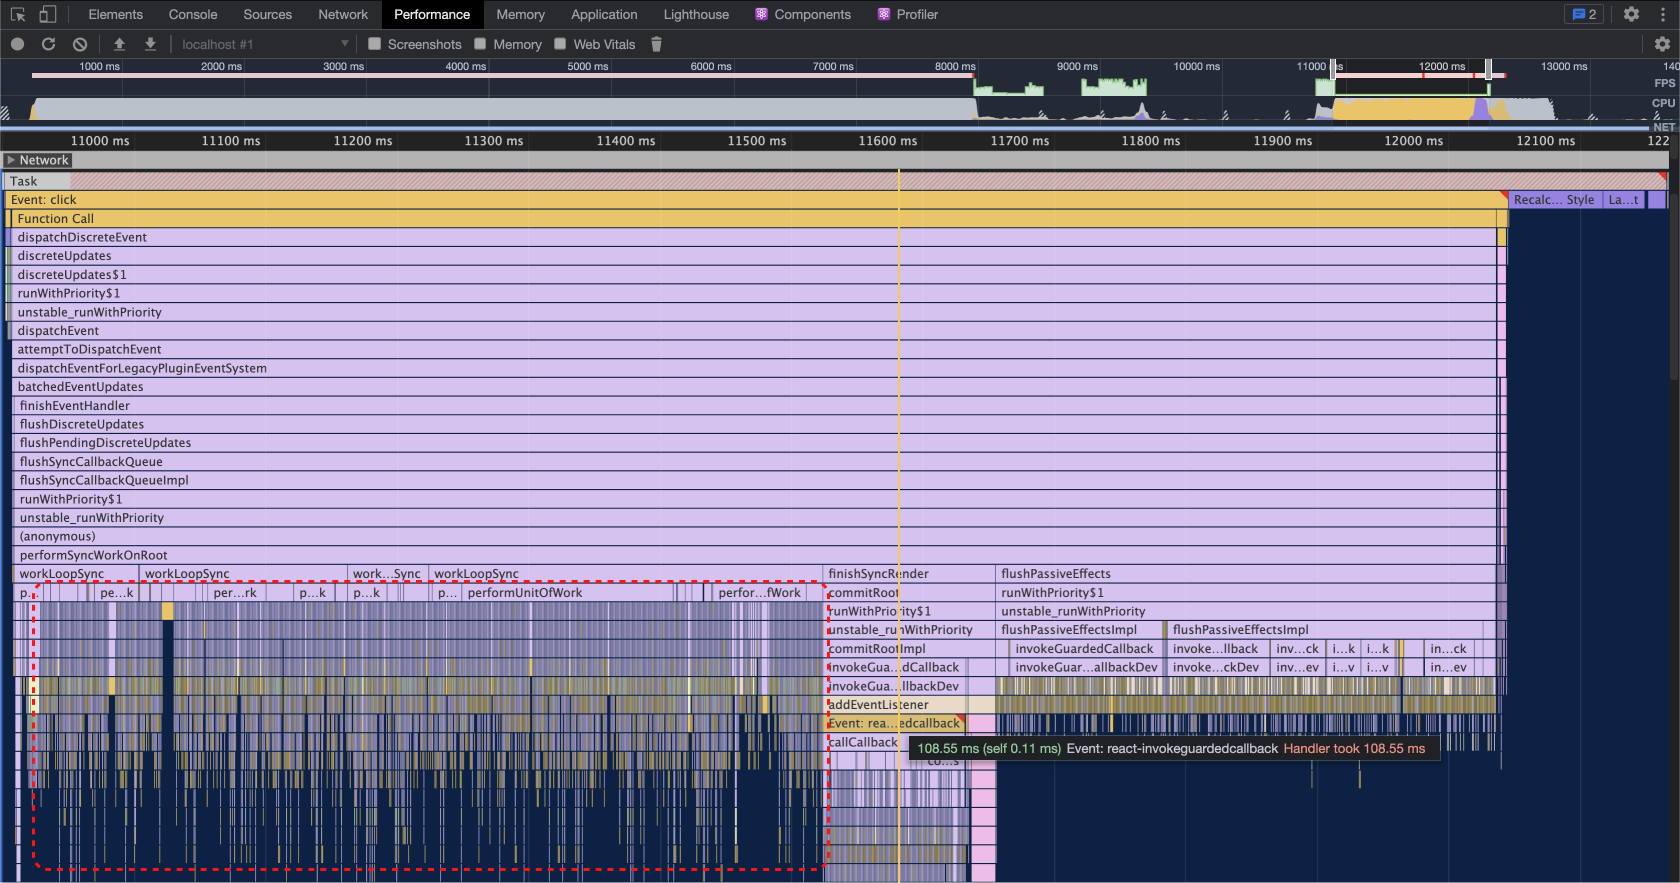Open the React Components tab

(803, 14)
